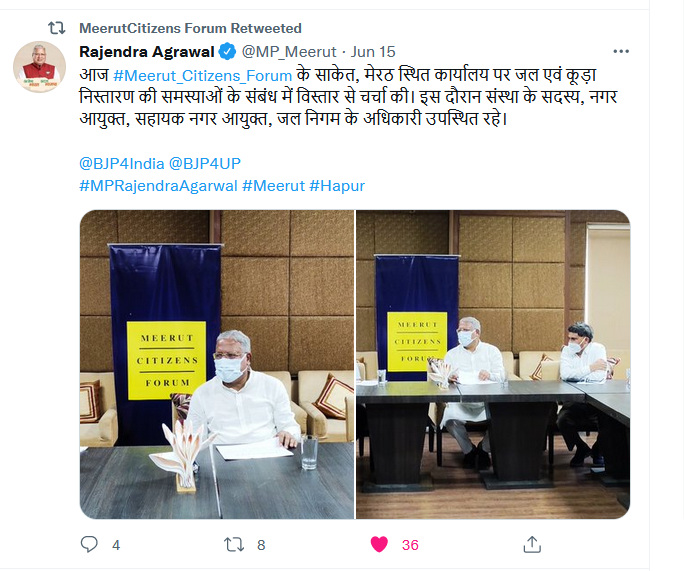Unlike the tweet via pink heart icon
The height and width of the screenshot is (571, 684).
tap(379, 544)
